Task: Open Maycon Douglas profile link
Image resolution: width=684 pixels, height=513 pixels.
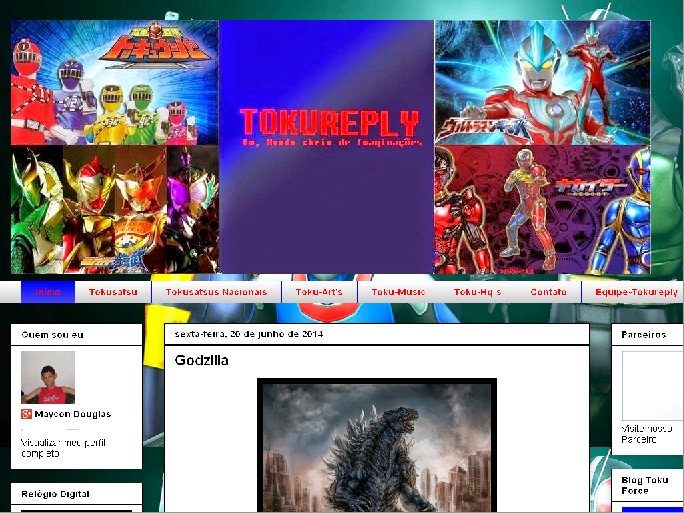Action: pyautogui.click(x=73, y=414)
